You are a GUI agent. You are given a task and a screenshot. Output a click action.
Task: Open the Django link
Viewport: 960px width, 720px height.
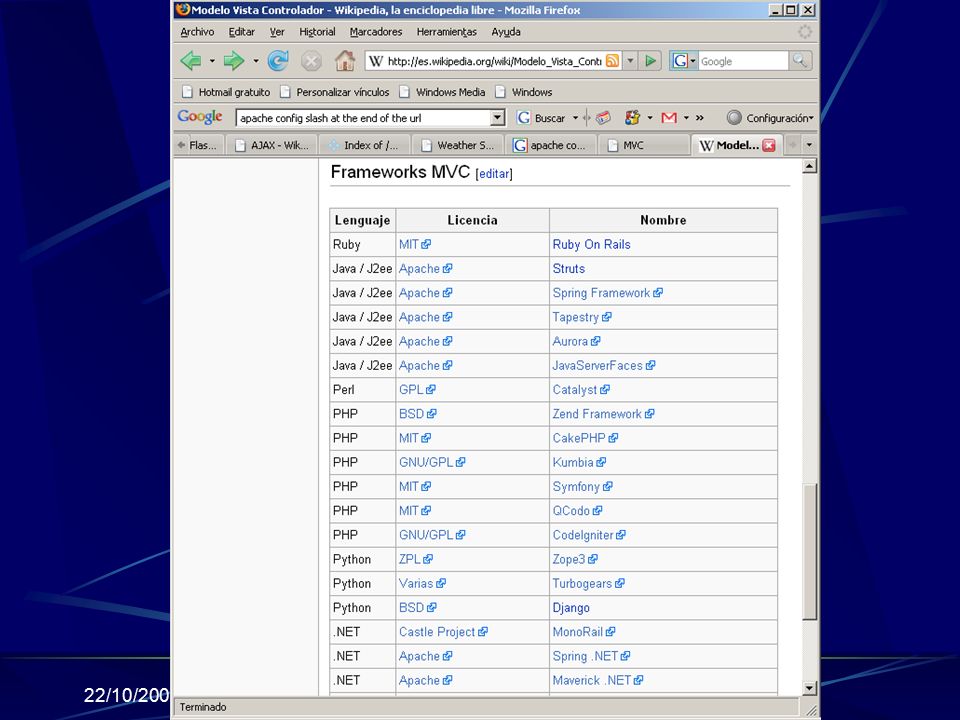pyautogui.click(x=571, y=608)
